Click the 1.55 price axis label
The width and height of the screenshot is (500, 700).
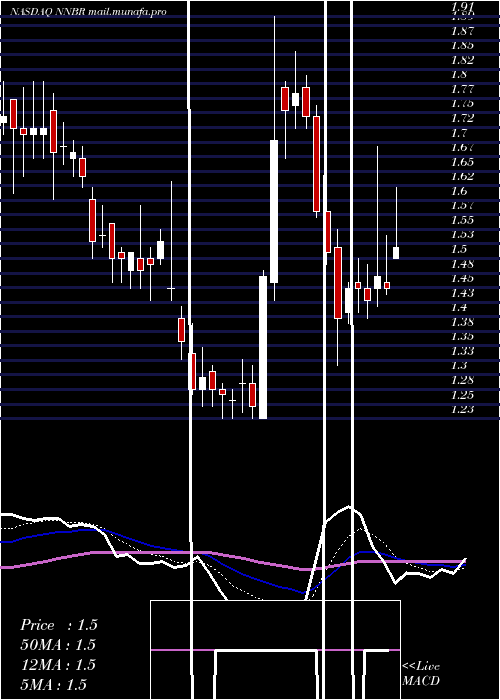click(462, 220)
